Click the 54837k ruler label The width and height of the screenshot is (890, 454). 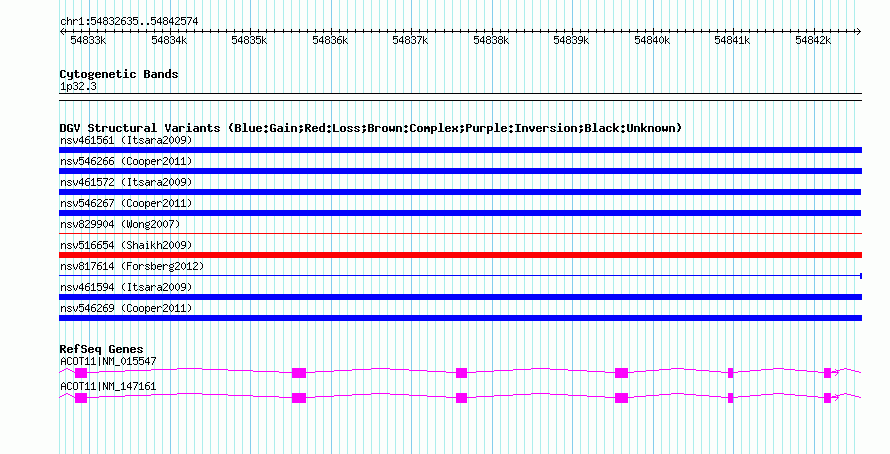click(410, 40)
